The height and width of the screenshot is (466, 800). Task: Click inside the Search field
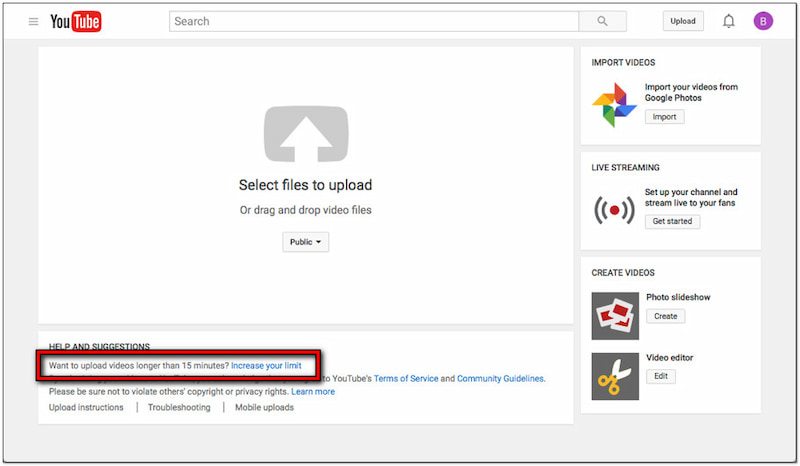pyautogui.click(x=374, y=21)
